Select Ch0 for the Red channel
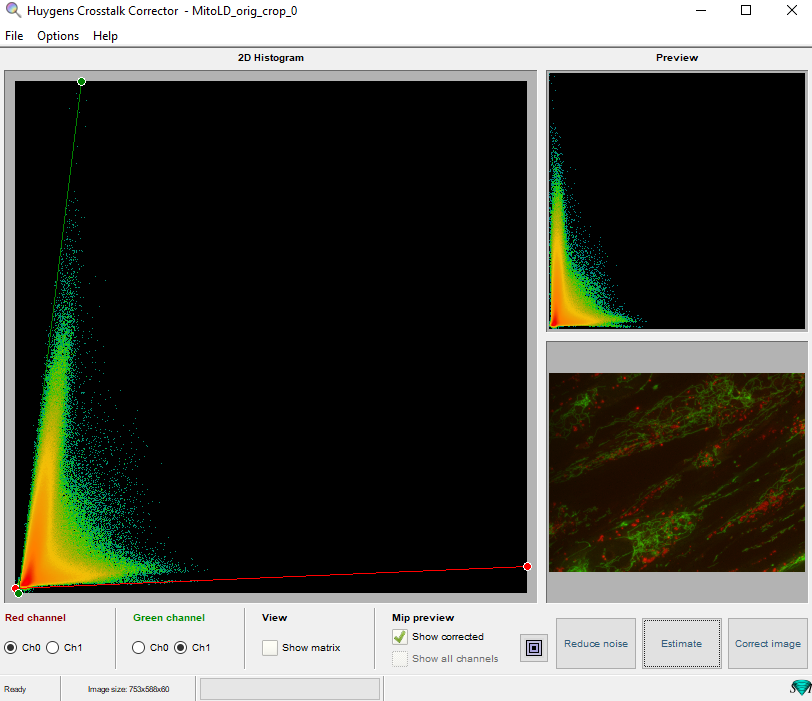The width and height of the screenshot is (812, 701). pyautogui.click(x=11, y=647)
